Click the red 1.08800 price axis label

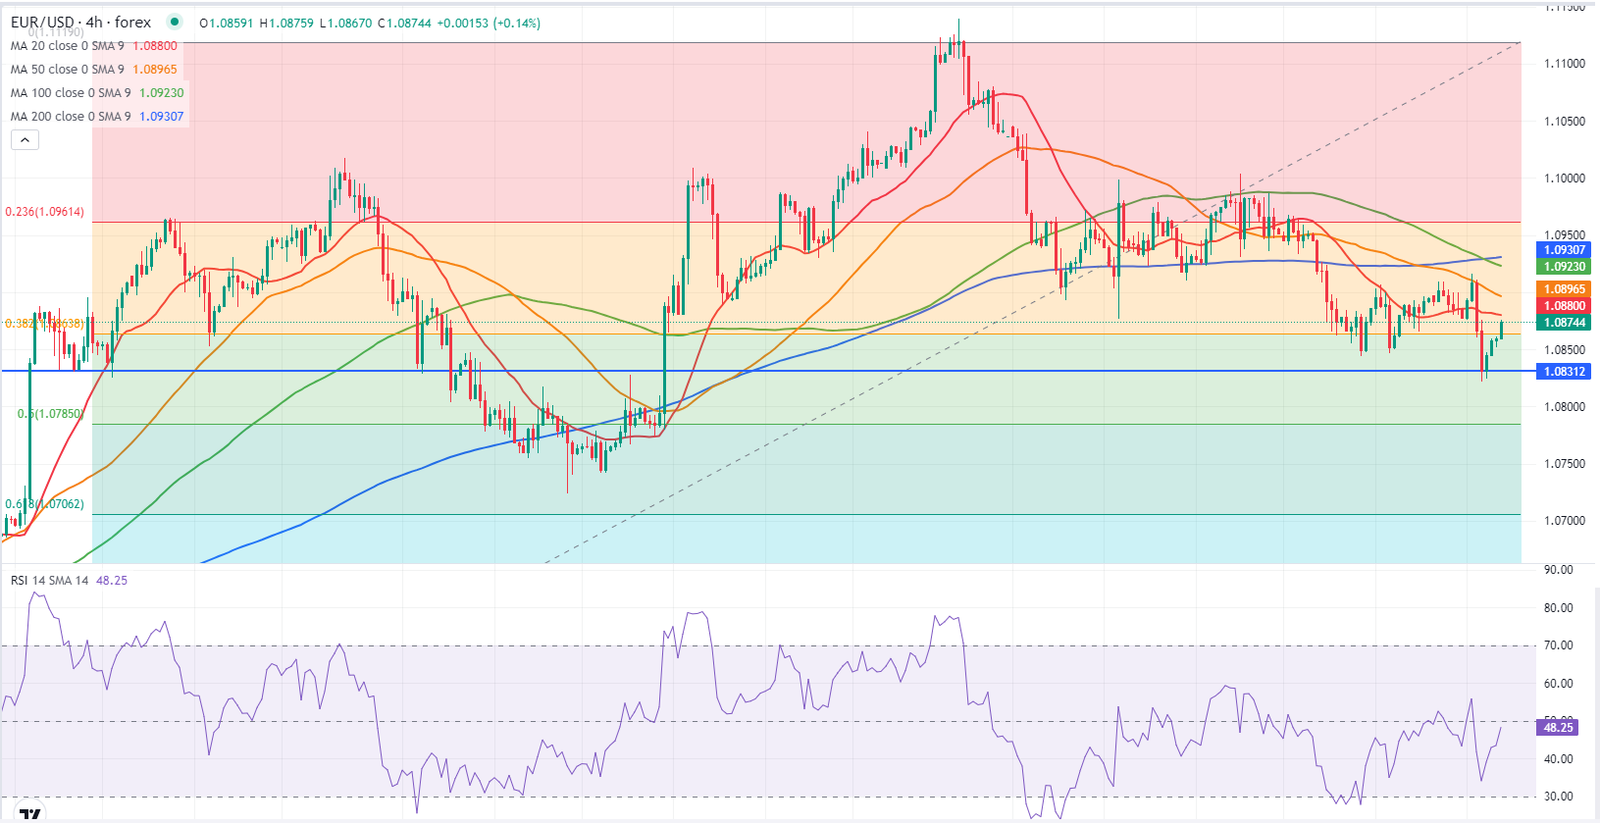[1564, 306]
